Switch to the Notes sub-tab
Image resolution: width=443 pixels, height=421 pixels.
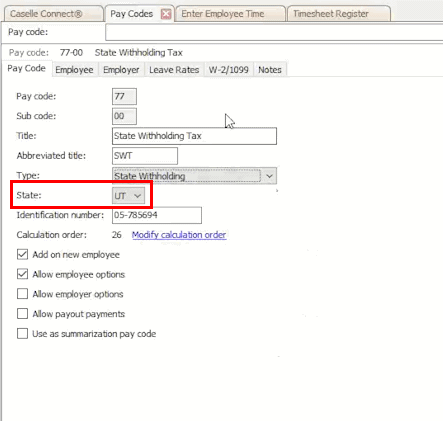pyautogui.click(x=270, y=70)
